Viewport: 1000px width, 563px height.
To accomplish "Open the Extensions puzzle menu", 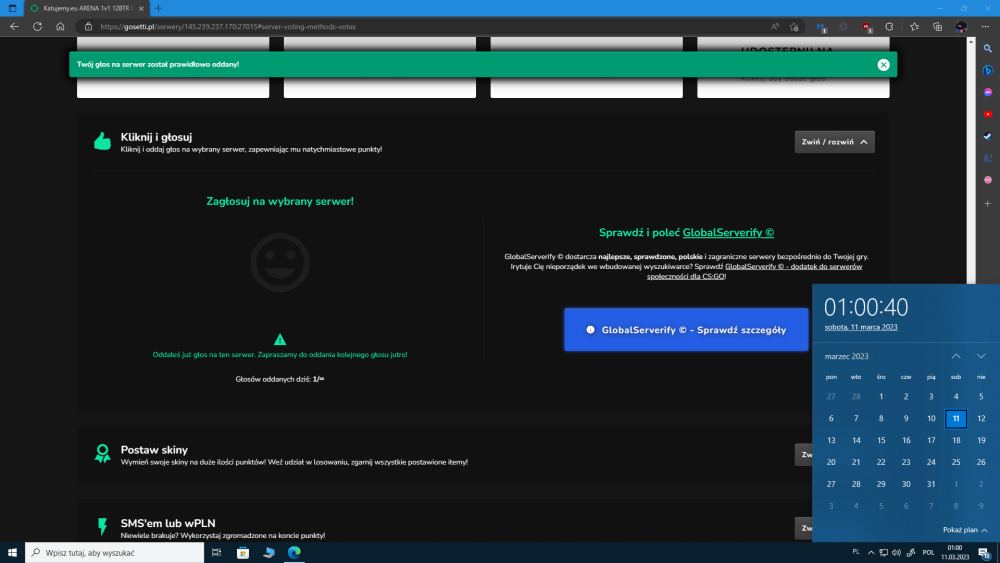I will click(890, 27).
